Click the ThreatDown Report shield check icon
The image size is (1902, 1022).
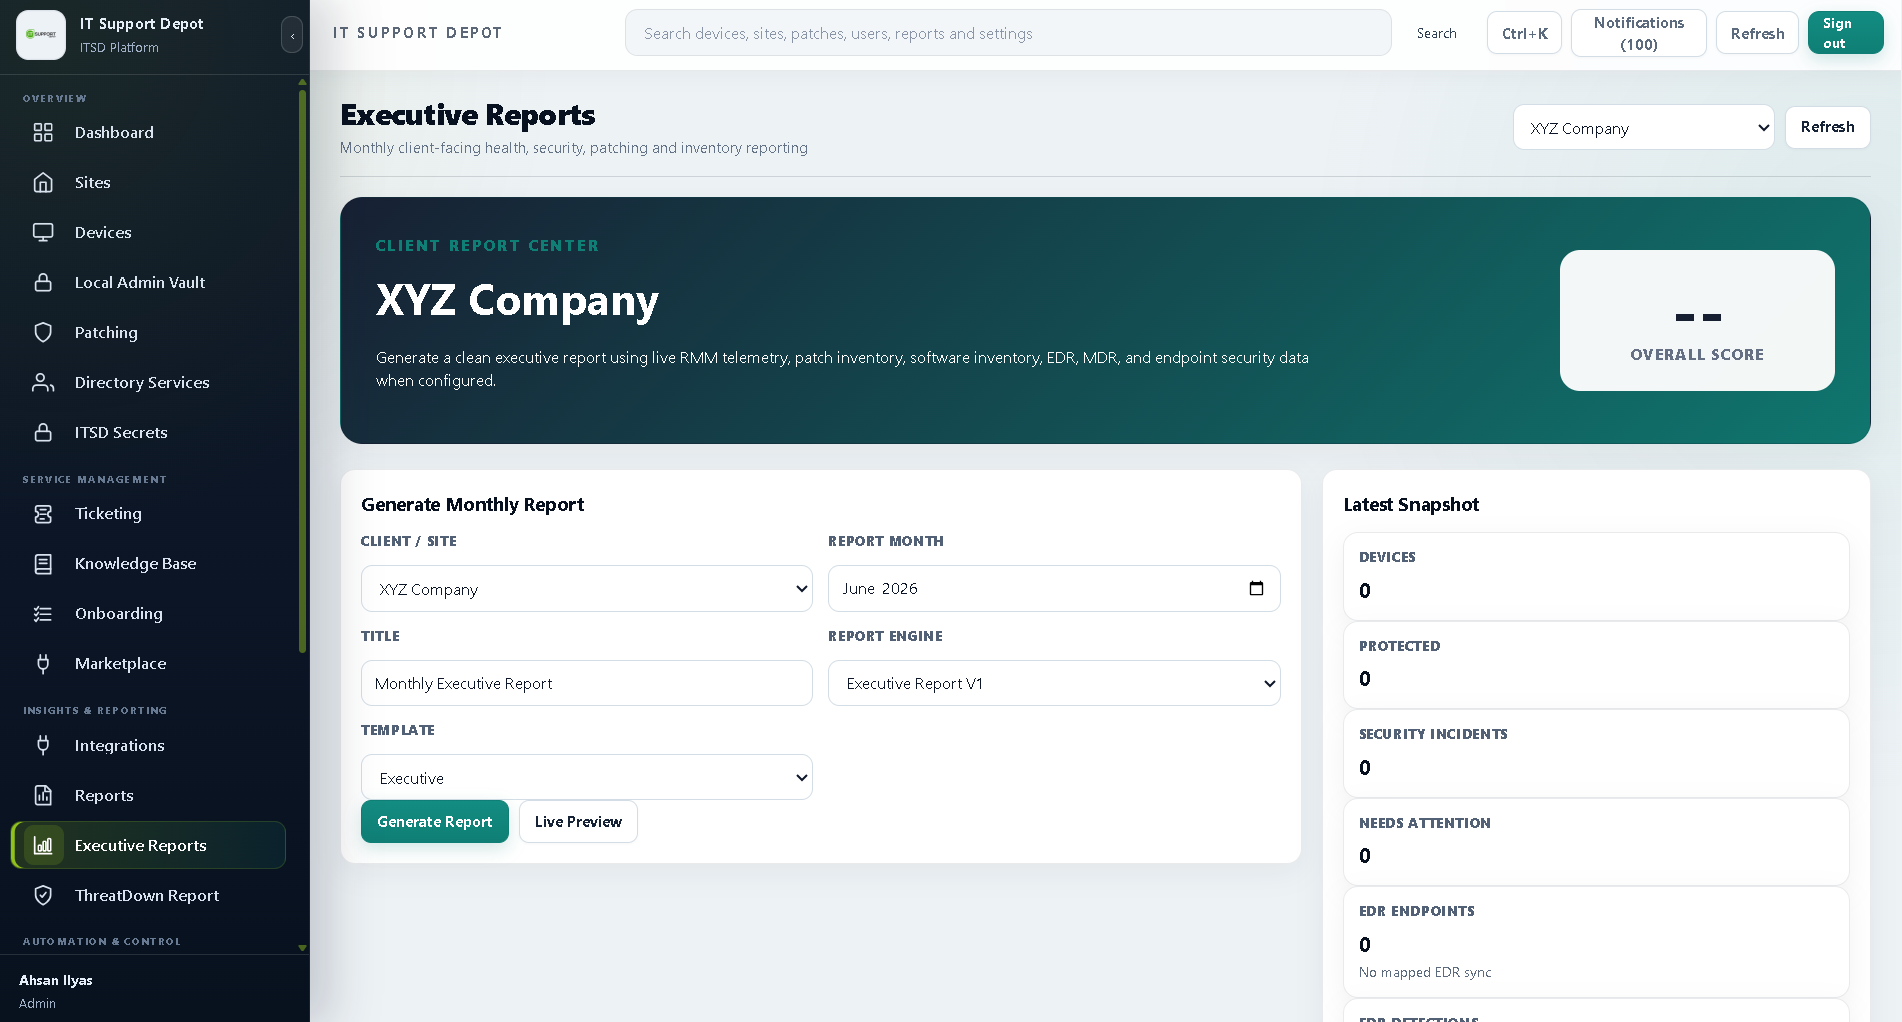43,895
